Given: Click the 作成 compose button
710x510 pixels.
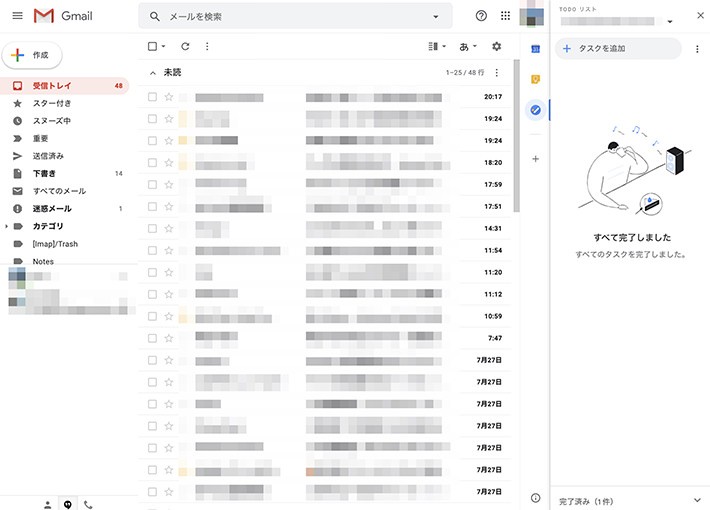Looking at the screenshot, I should click(x=32, y=55).
